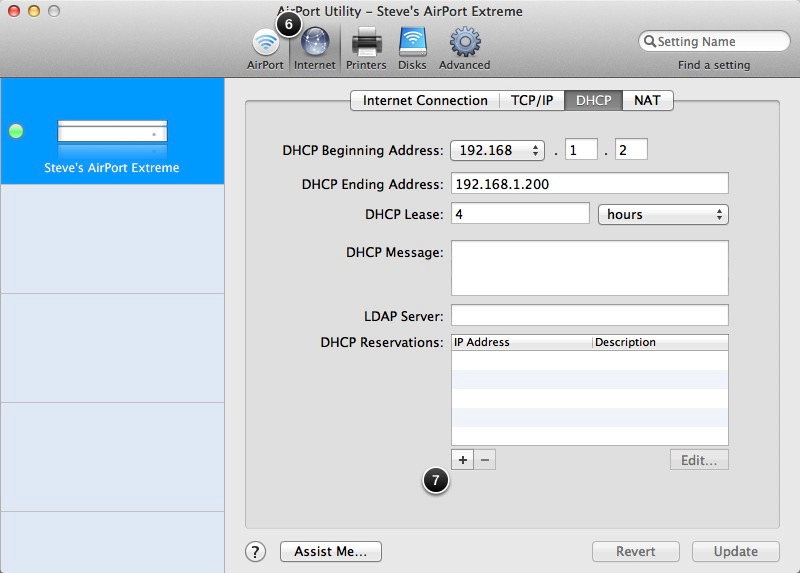Viewport: 800px width, 573px height.
Task: Click the search magnifier icon
Action: 649,41
